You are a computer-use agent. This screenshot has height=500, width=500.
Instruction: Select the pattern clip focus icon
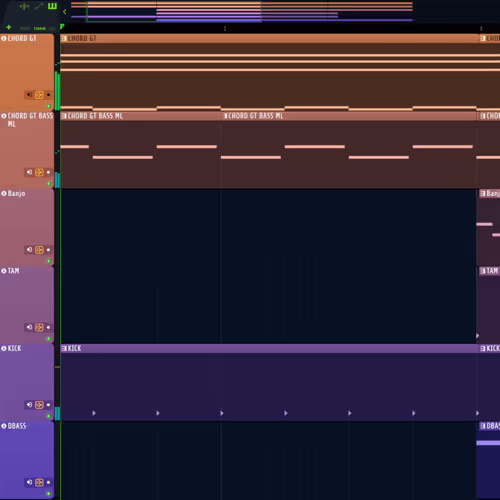pyautogui.click(x=52, y=6)
